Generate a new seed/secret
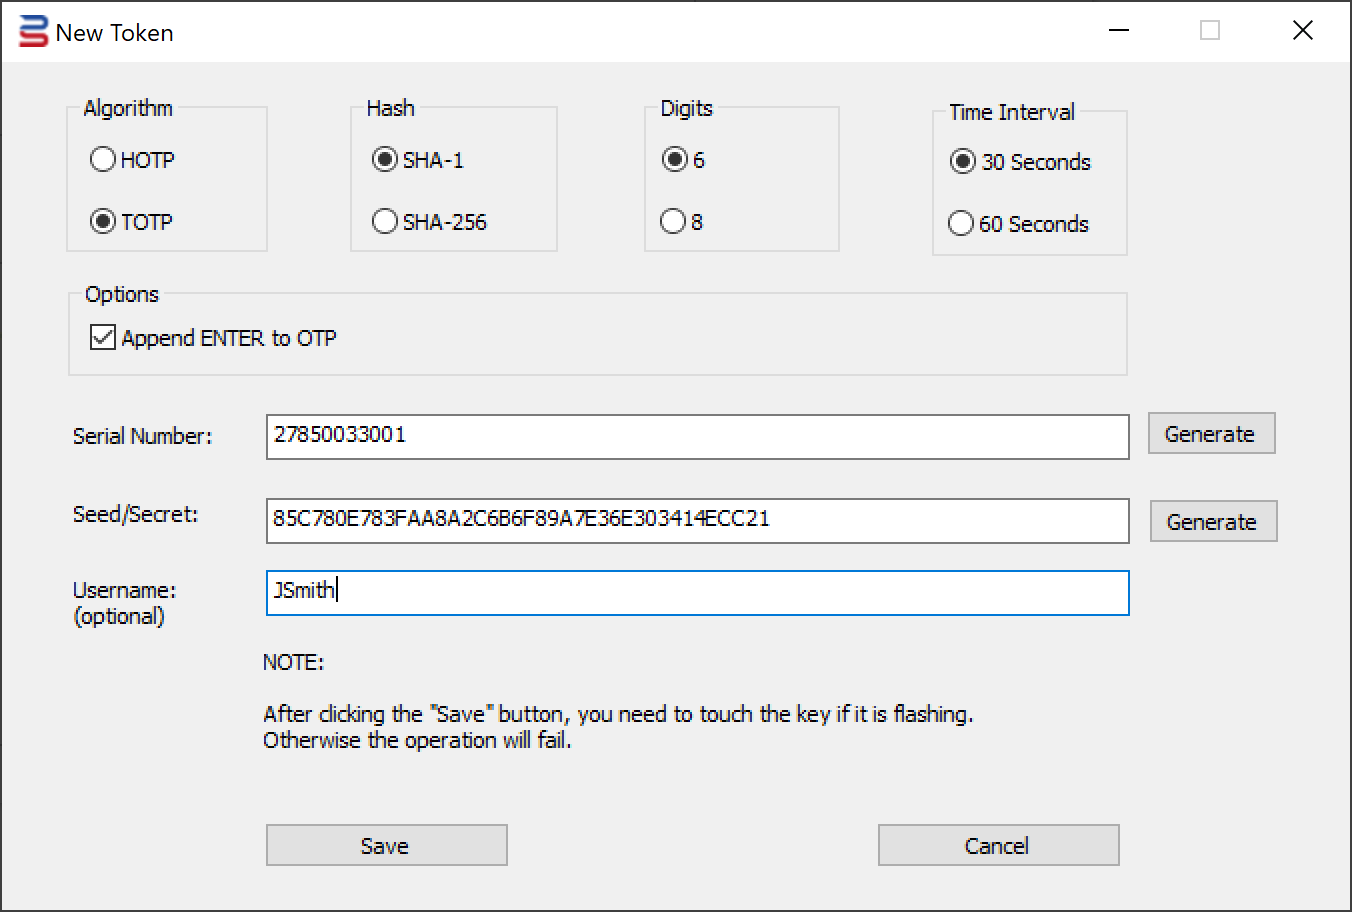Viewport: 1352px width, 912px height. [x=1213, y=522]
